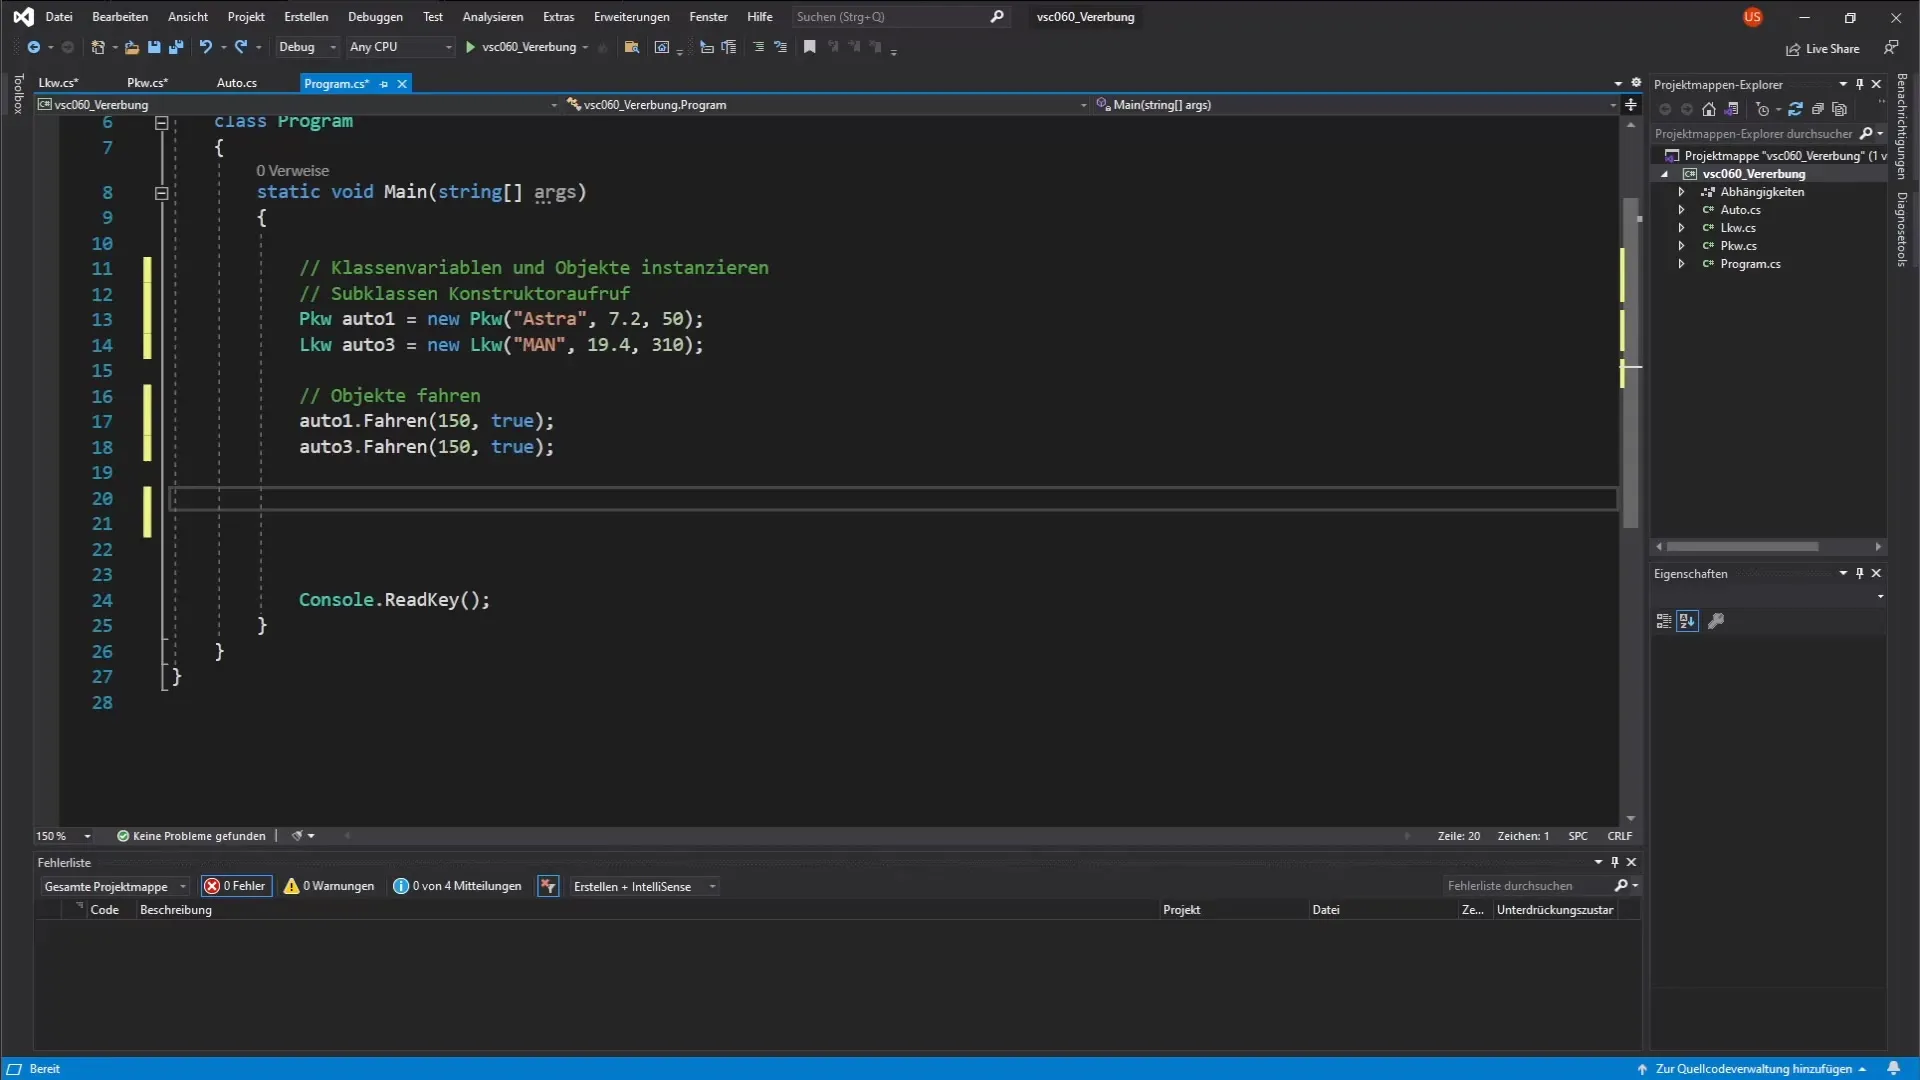Screen dimensions: 1920x1080
Task: Click the categorized view icon in Eigenschaften
Action: (1664, 621)
